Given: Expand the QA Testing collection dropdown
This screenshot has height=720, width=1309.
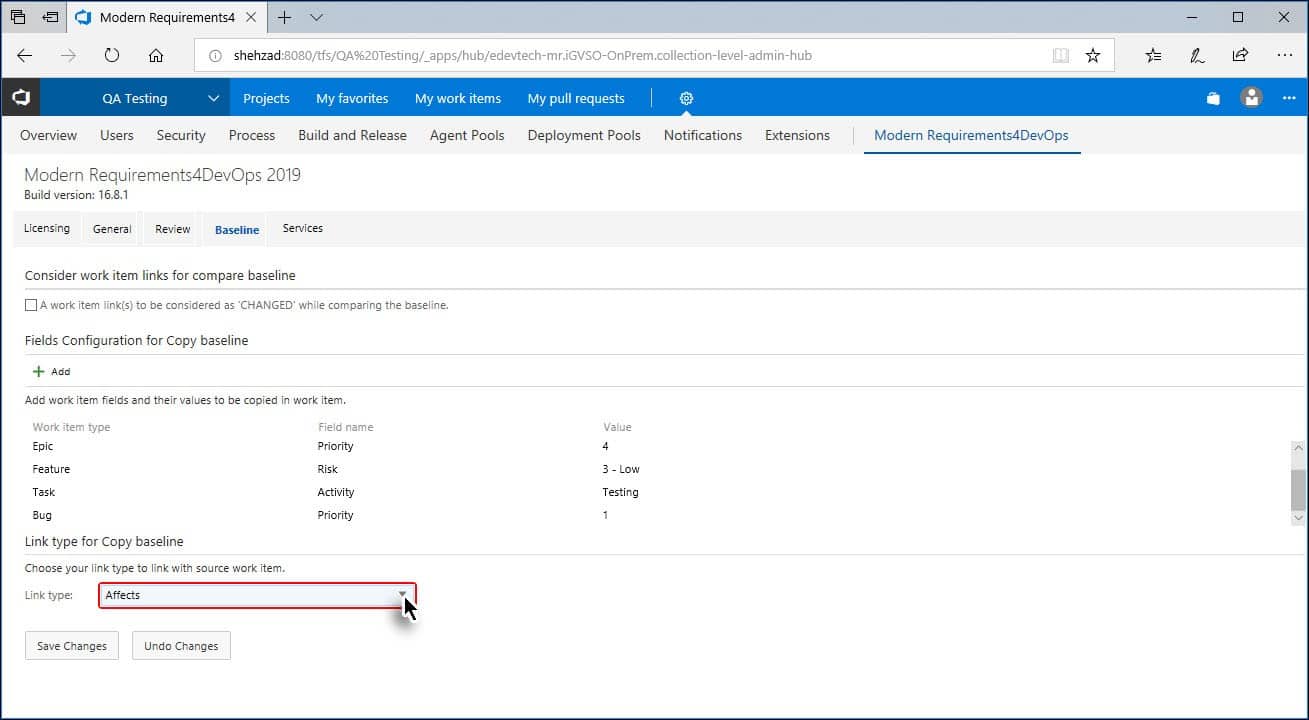Looking at the screenshot, I should 213,98.
